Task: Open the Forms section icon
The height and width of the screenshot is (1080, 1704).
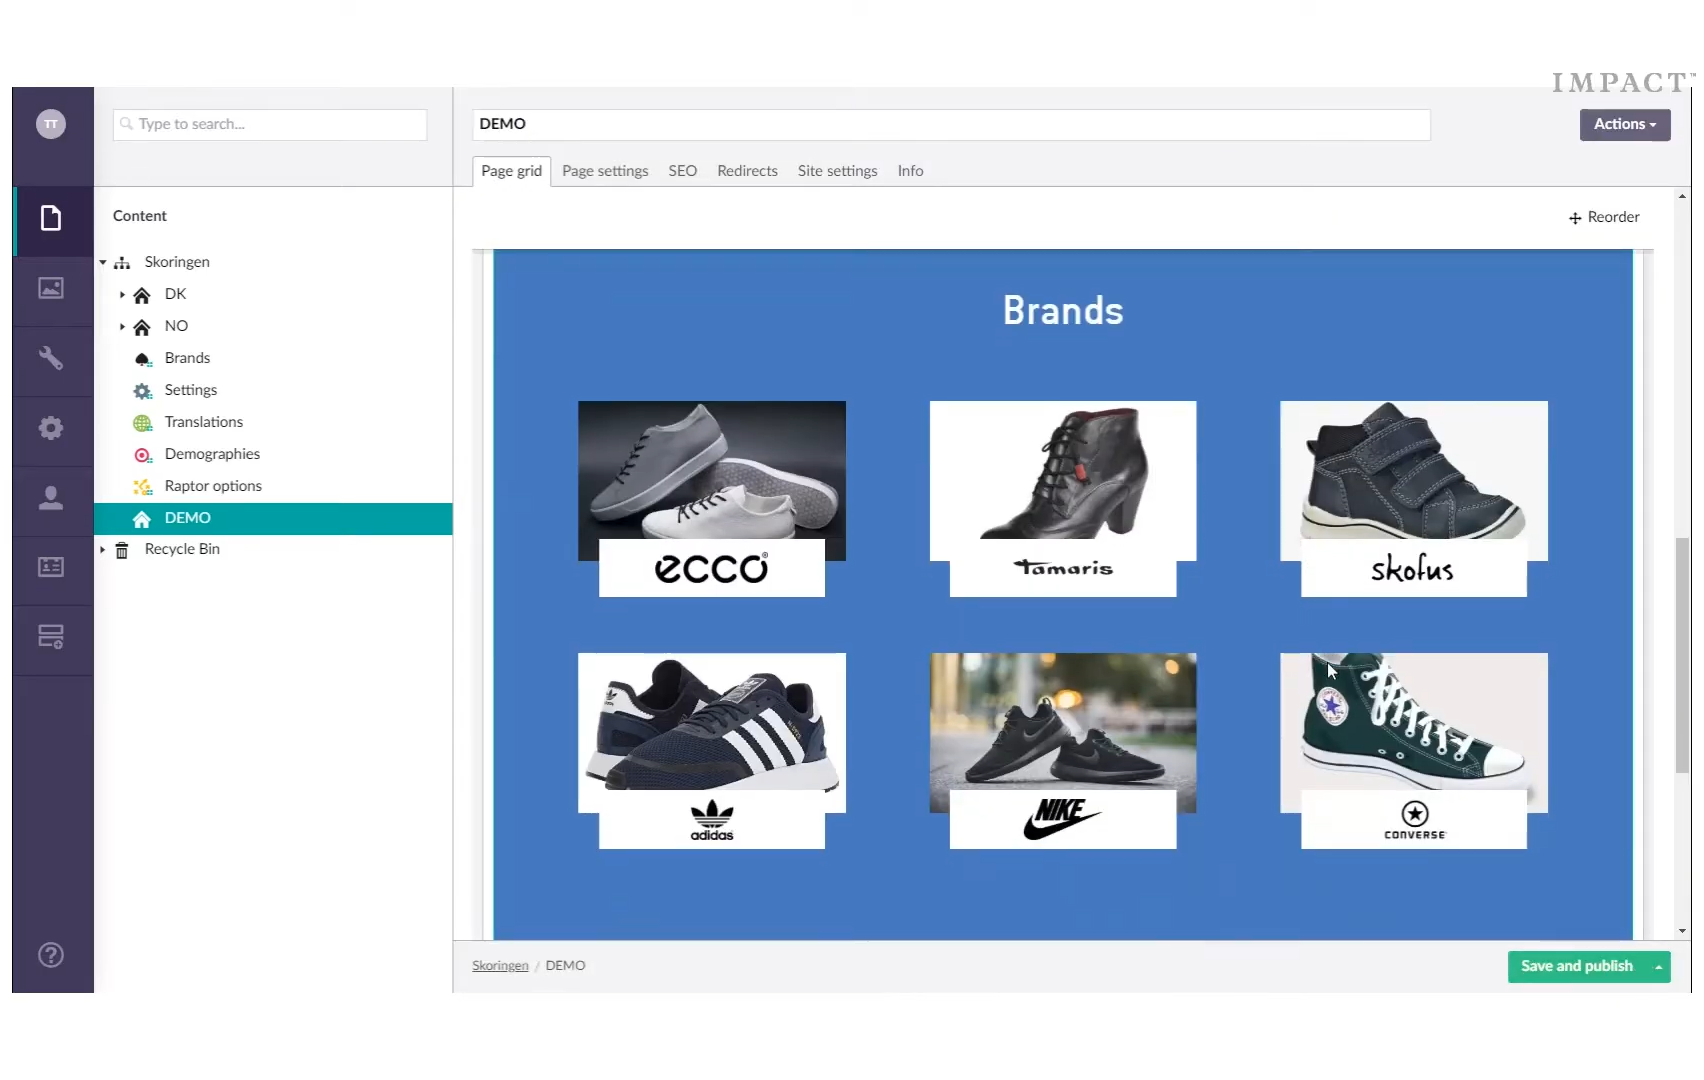Action: click(x=51, y=636)
